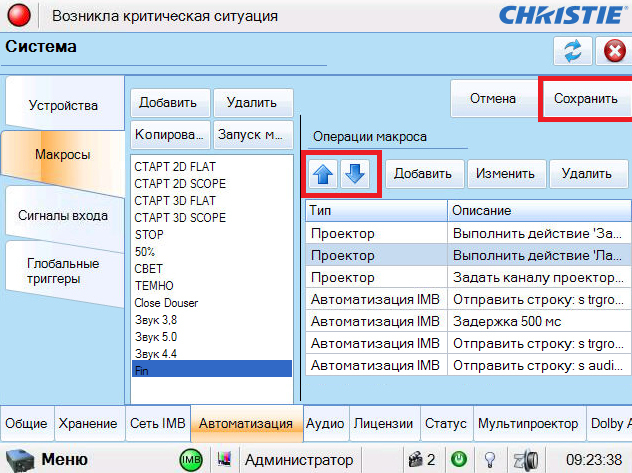Screen dimensions: 632x473
Task: Switch to the Хранение tab
Action: click(x=88, y=423)
